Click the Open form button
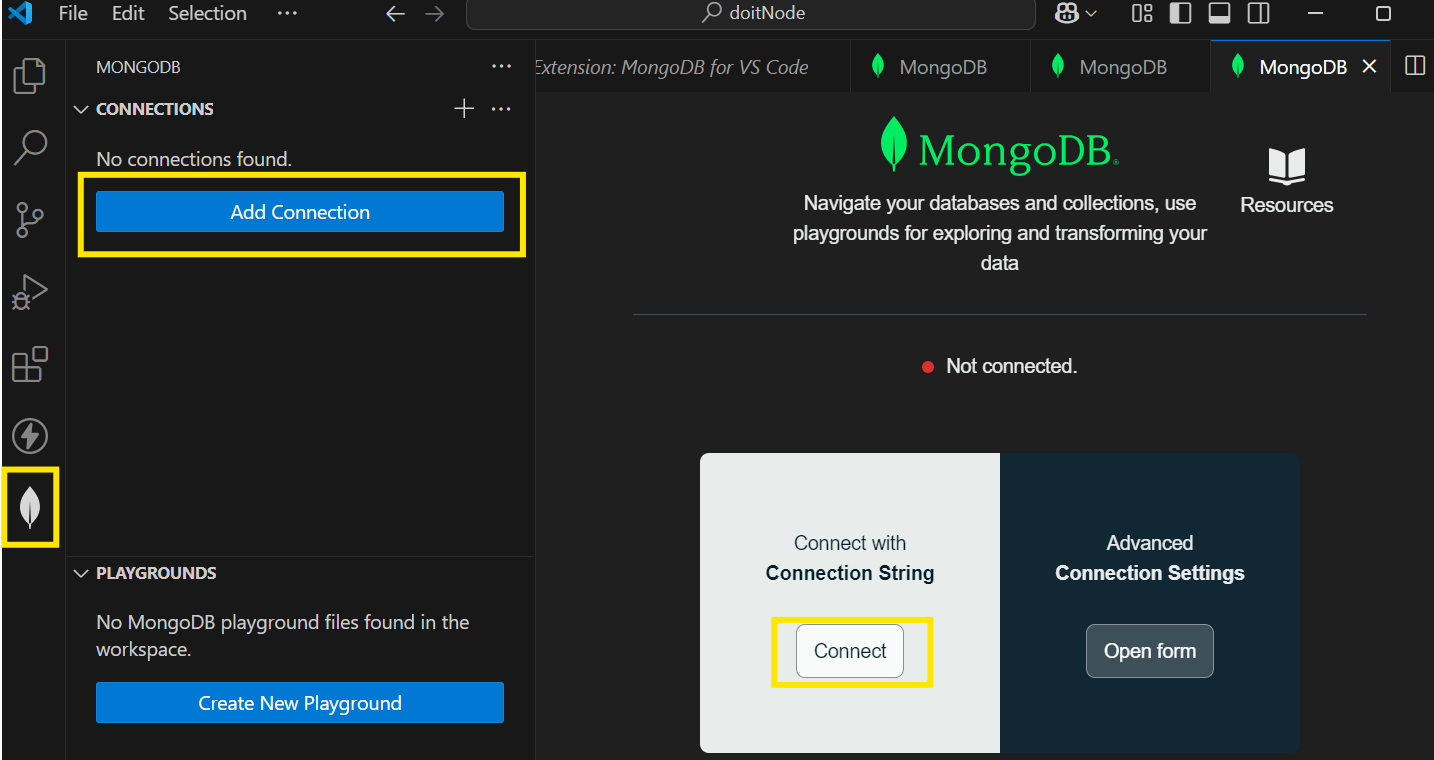The width and height of the screenshot is (1434, 760). point(1150,651)
